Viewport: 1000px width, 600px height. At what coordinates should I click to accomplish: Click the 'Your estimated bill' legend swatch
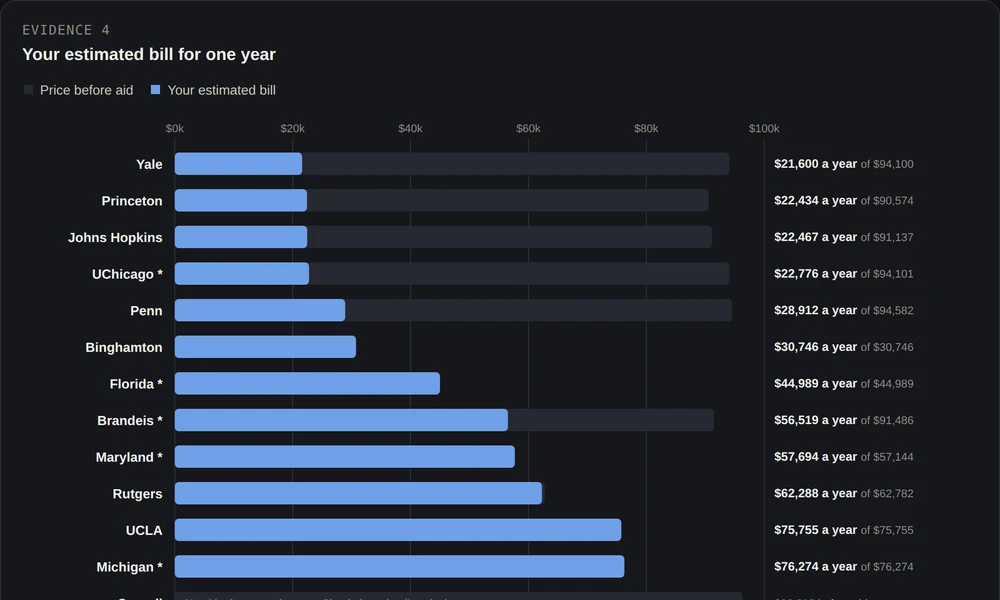click(155, 90)
